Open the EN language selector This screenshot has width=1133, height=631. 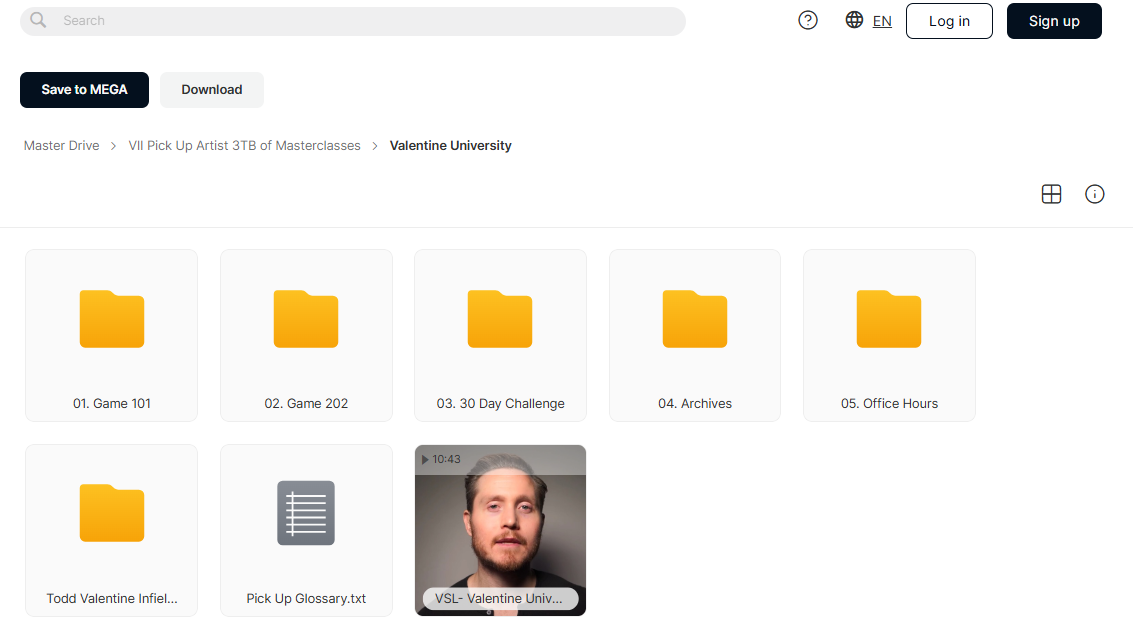(882, 21)
